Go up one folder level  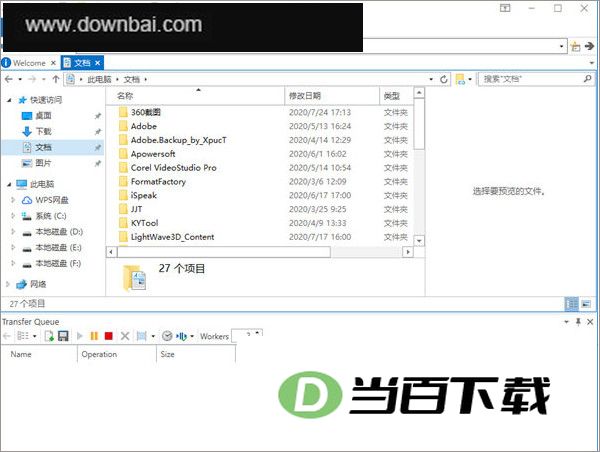click(56, 79)
